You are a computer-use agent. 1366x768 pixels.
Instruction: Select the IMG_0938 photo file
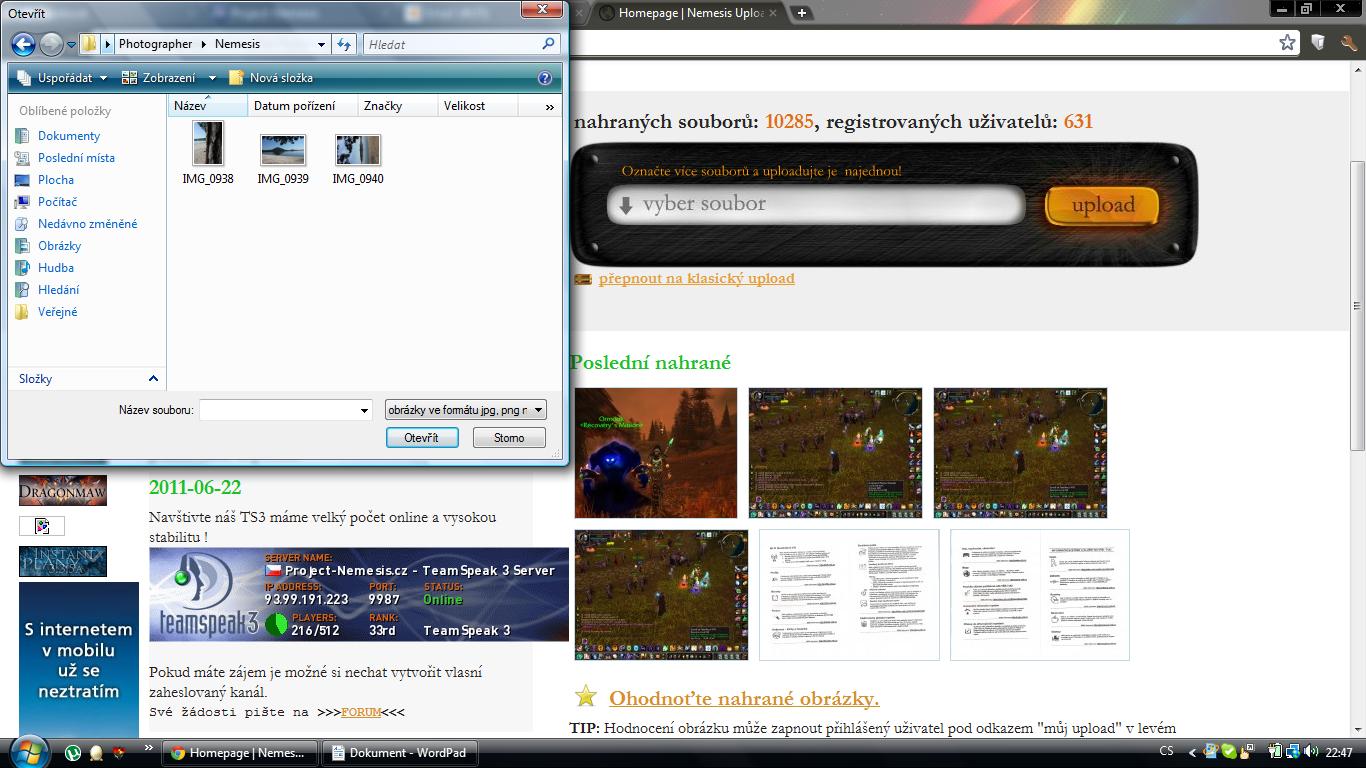pos(208,153)
